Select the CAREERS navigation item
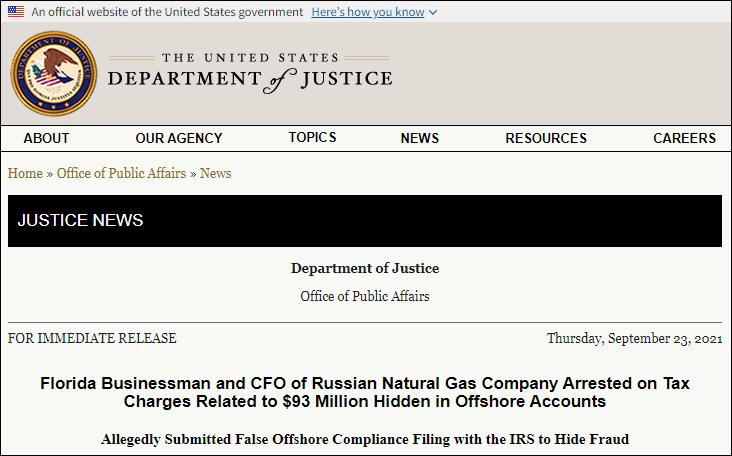This screenshot has height=456, width=732. coord(684,138)
